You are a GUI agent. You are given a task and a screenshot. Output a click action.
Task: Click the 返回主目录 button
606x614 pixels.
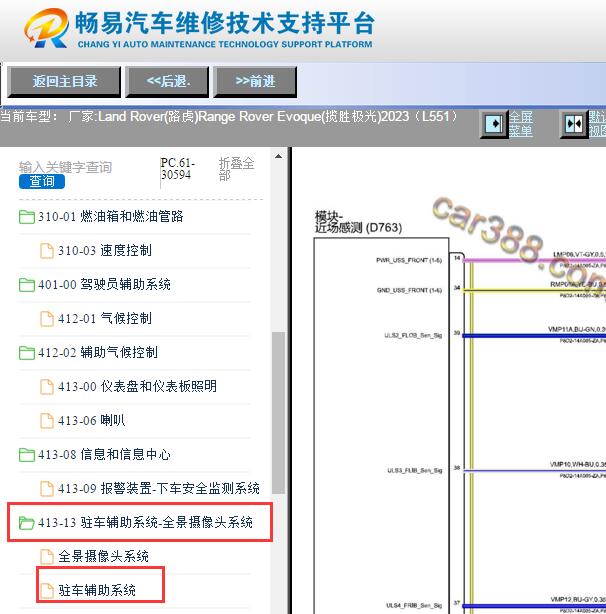coord(64,81)
